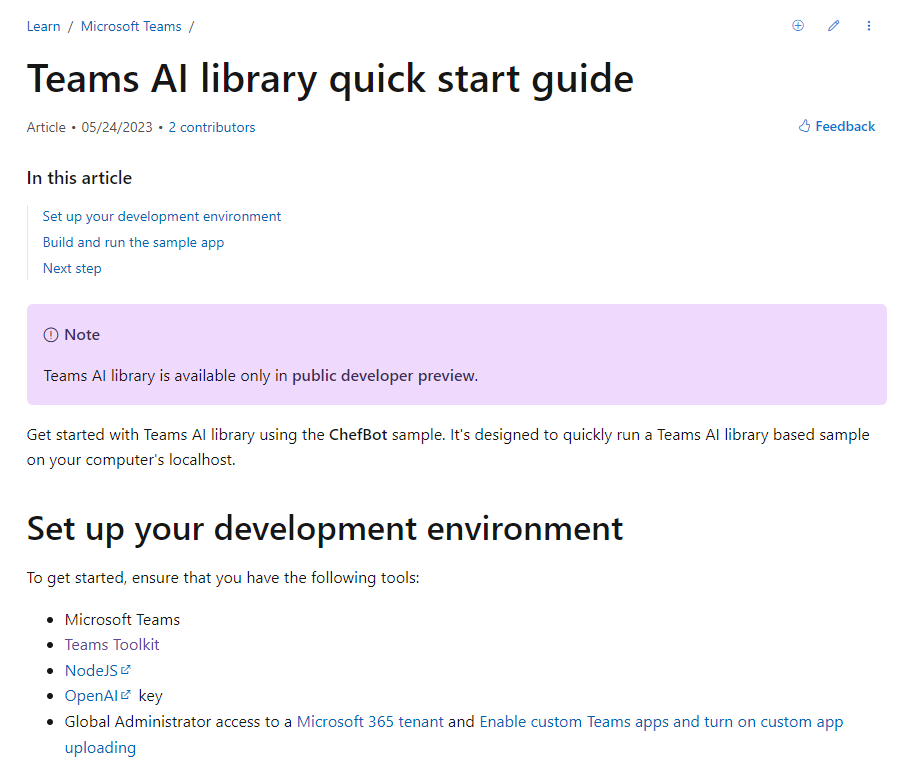Click the Note info icon
The width and height of the screenshot is (921, 775).
click(51, 335)
